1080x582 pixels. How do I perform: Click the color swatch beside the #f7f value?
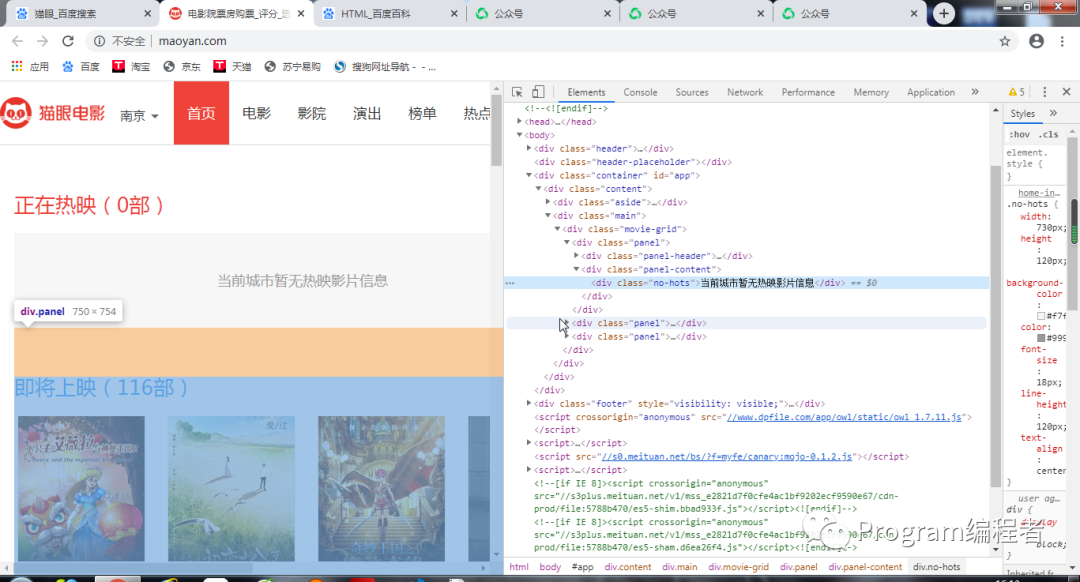click(x=1041, y=314)
